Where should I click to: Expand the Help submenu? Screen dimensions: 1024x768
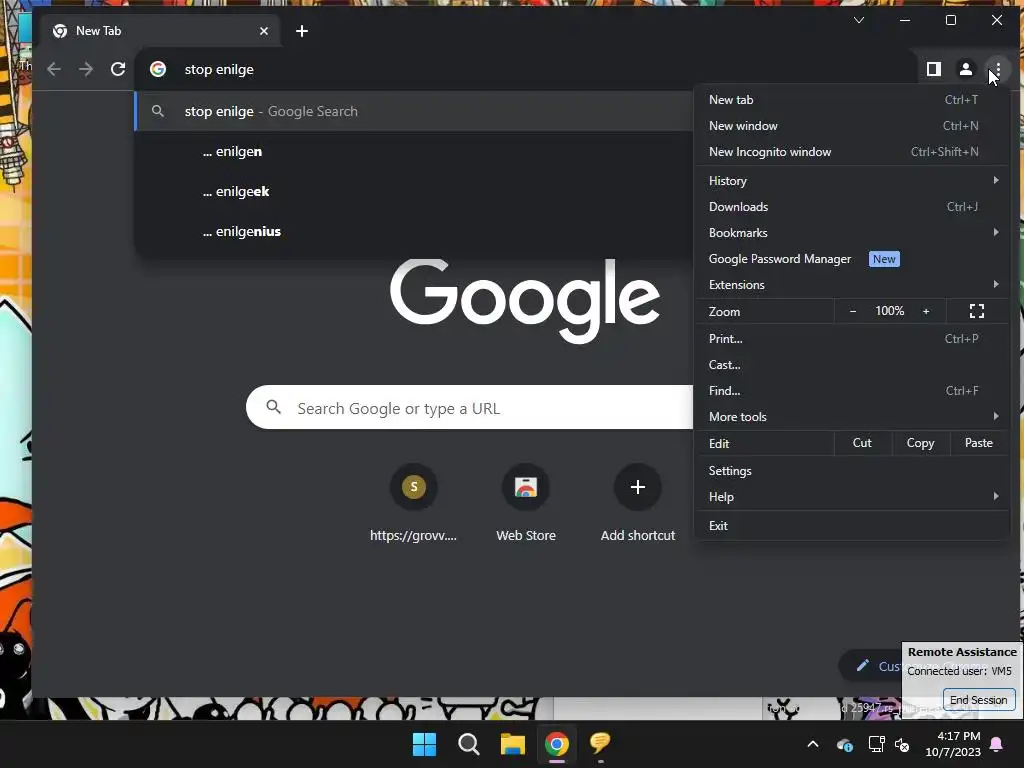pyautogui.click(x=853, y=497)
